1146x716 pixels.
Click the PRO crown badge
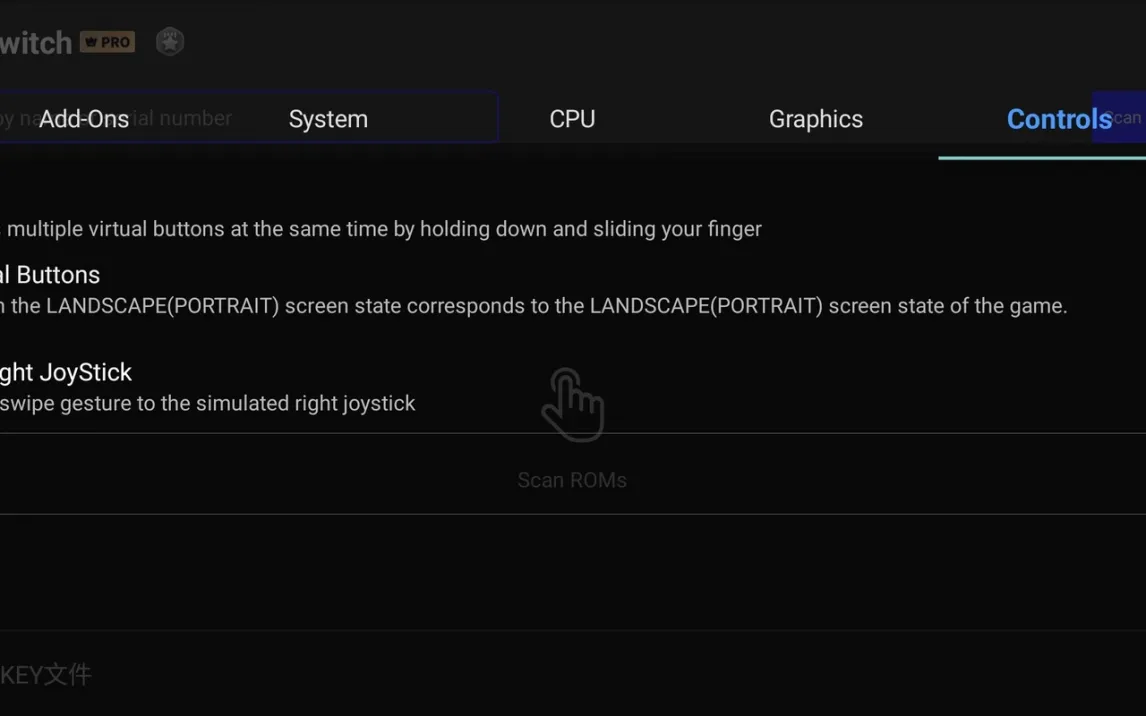tap(107, 42)
